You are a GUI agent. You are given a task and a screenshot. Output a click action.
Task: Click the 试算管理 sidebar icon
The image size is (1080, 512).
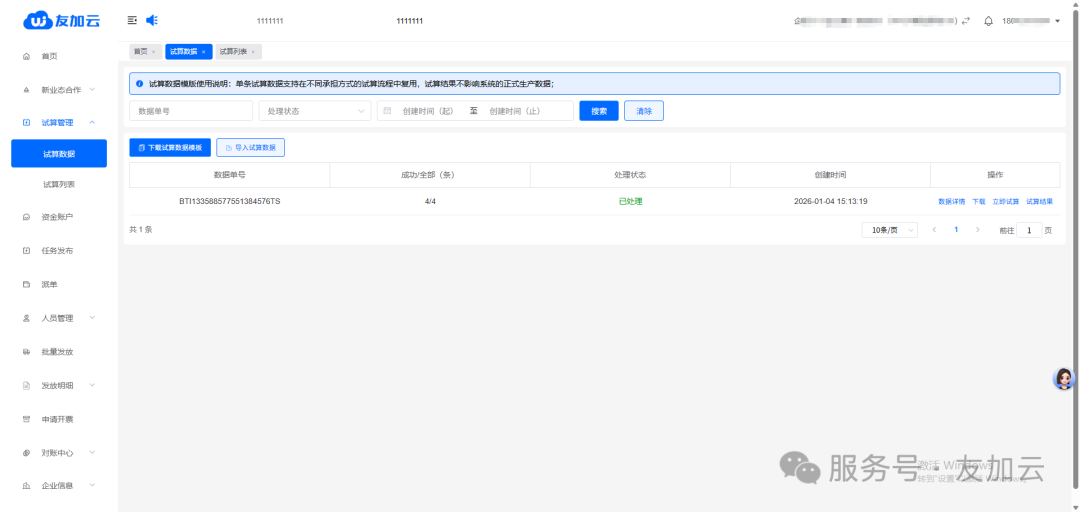coord(26,123)
